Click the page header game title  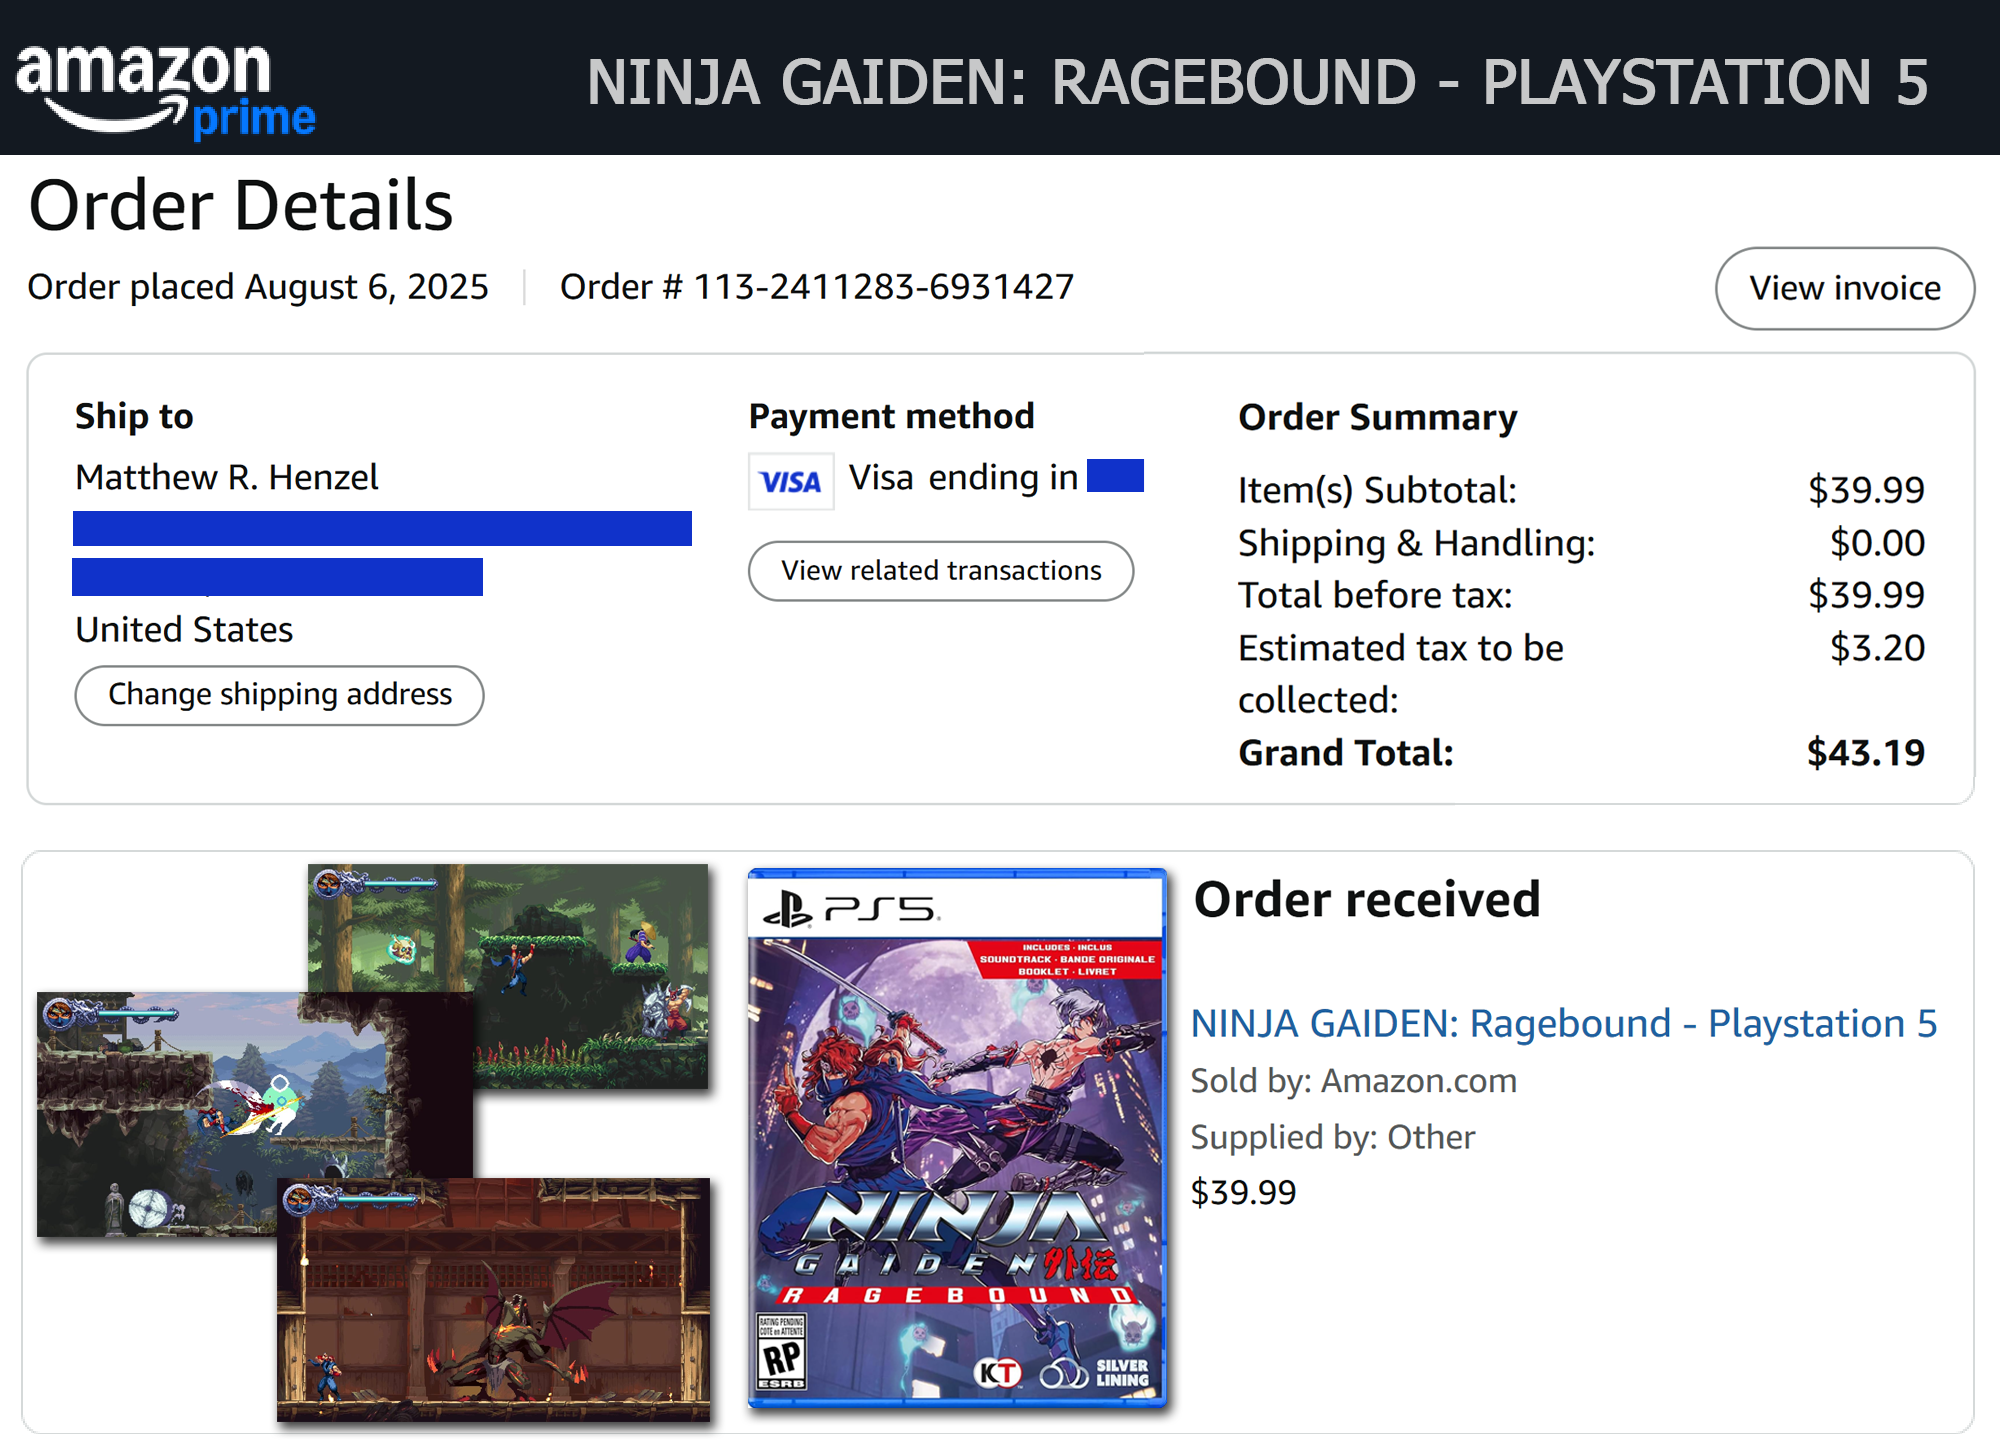click(x=1256, y=82)
